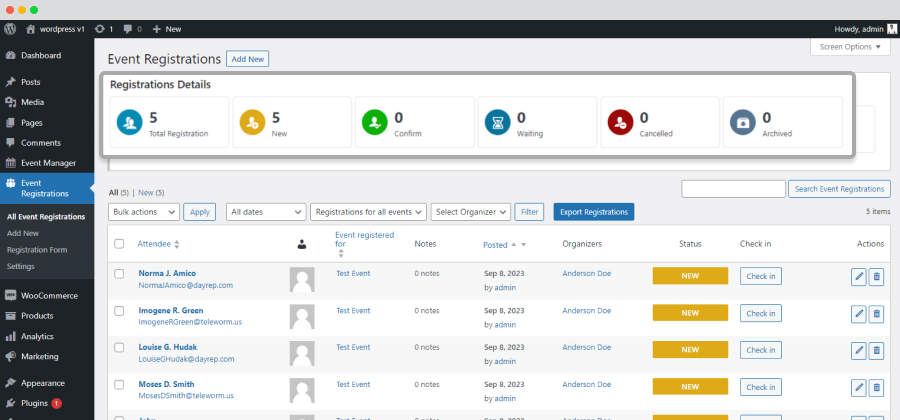Open the Bulk actions dropdown
The height and width of the screenshot is (420, 900).
click(x=143, y=212)
